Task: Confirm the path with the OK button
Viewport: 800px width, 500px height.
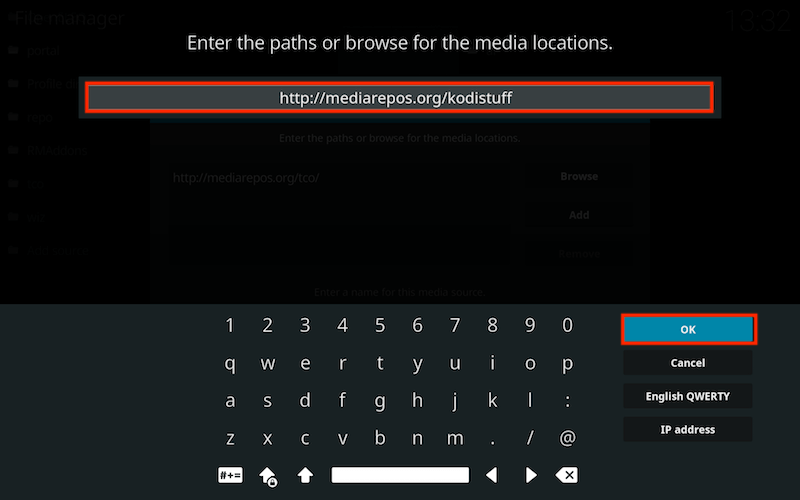Action: pos(688,330)
